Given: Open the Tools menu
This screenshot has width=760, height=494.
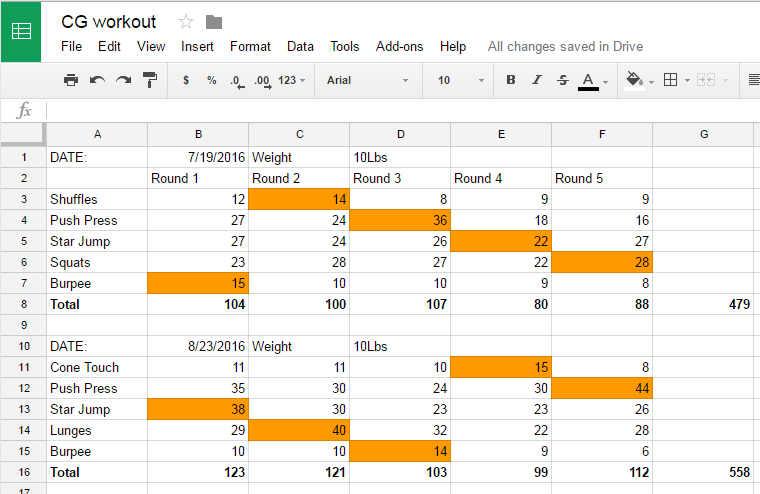Looking at the screenshot, I should coord(345,47).
